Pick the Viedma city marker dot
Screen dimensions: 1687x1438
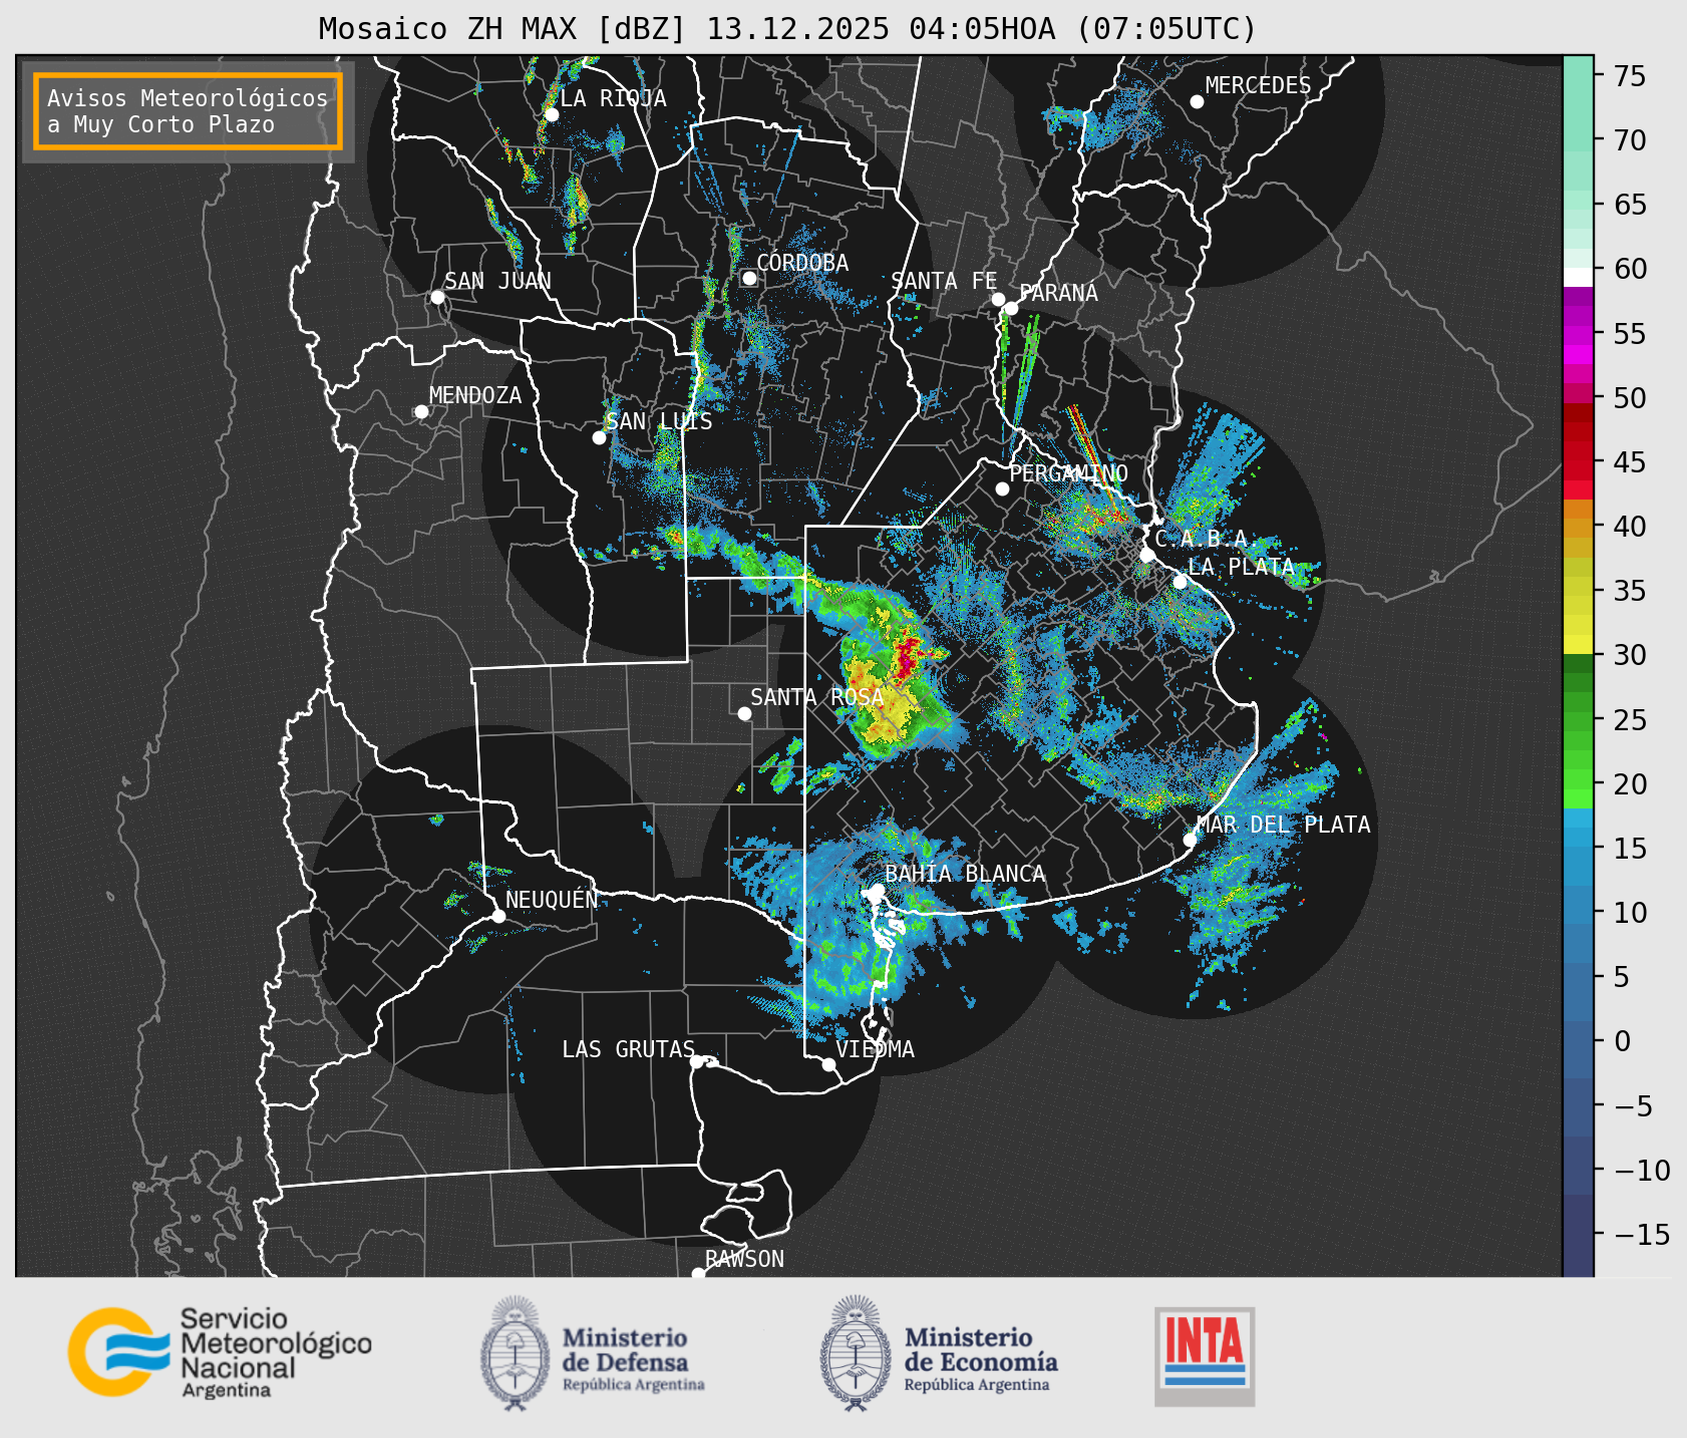click(x=828, y=1064)
